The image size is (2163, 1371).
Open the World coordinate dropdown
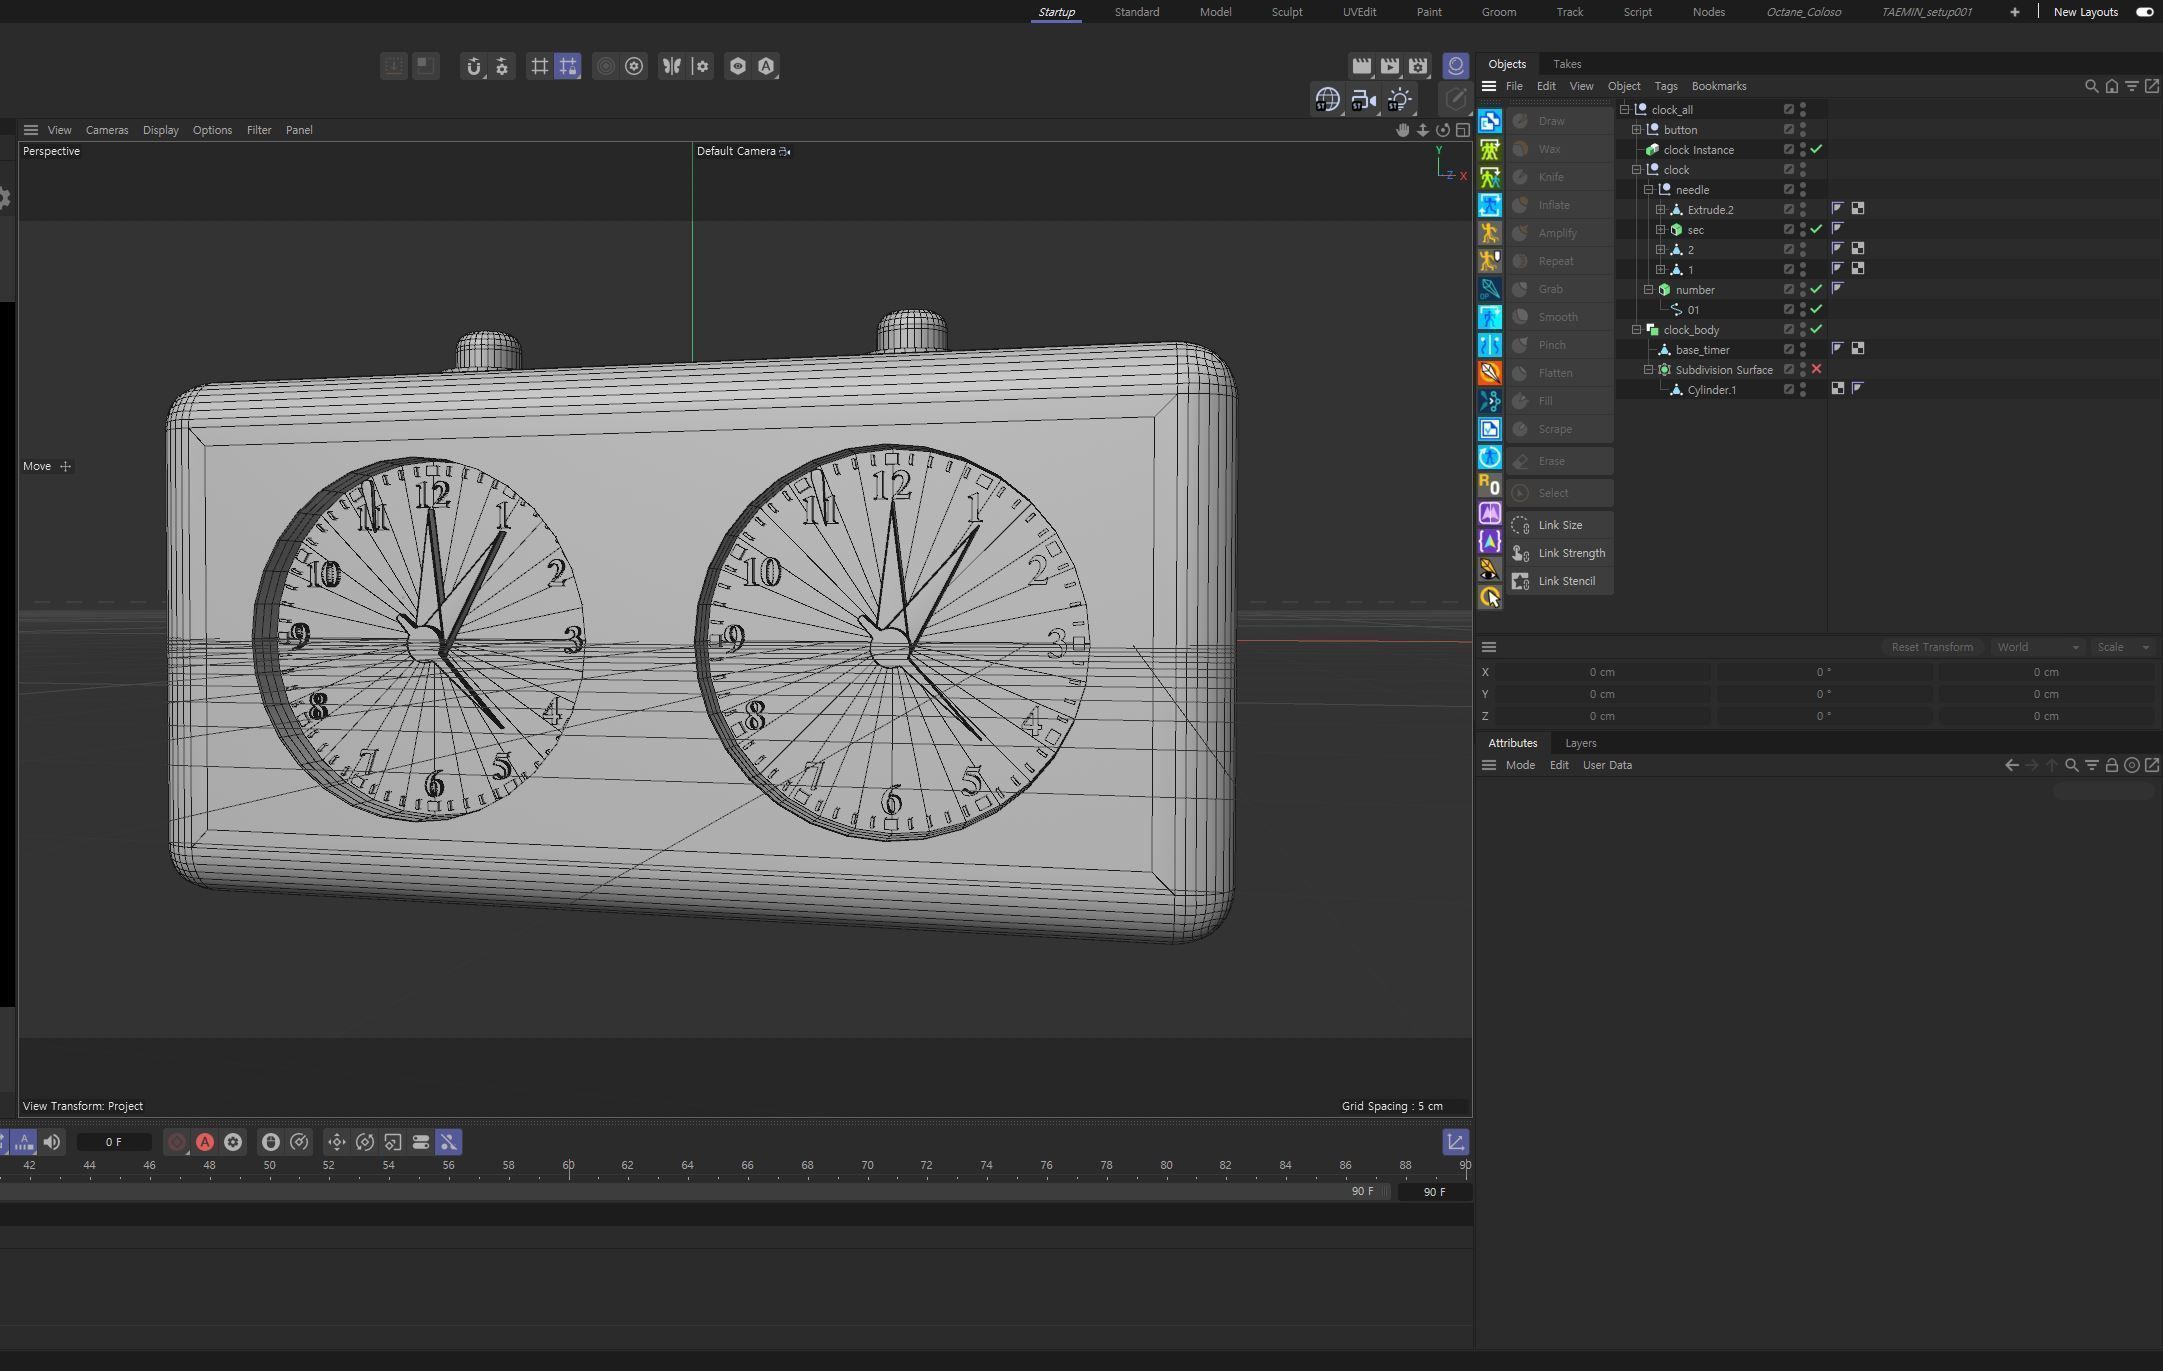pyautogui.click(x=2037, y=647)
